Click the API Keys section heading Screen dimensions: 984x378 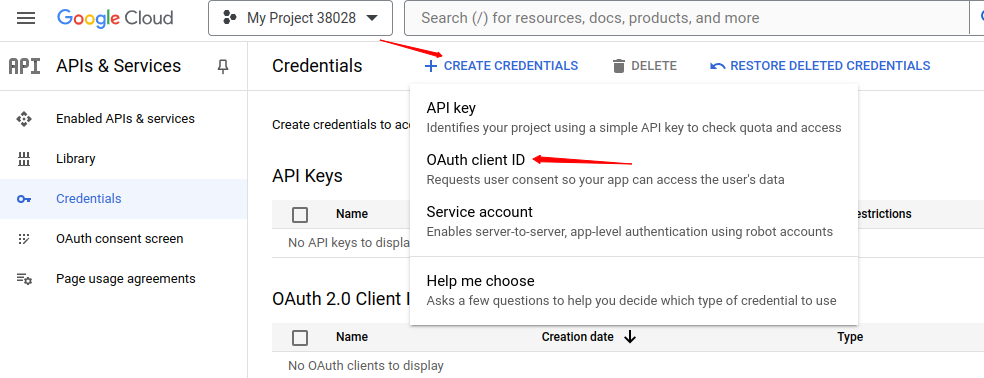[x=308, y=176]
